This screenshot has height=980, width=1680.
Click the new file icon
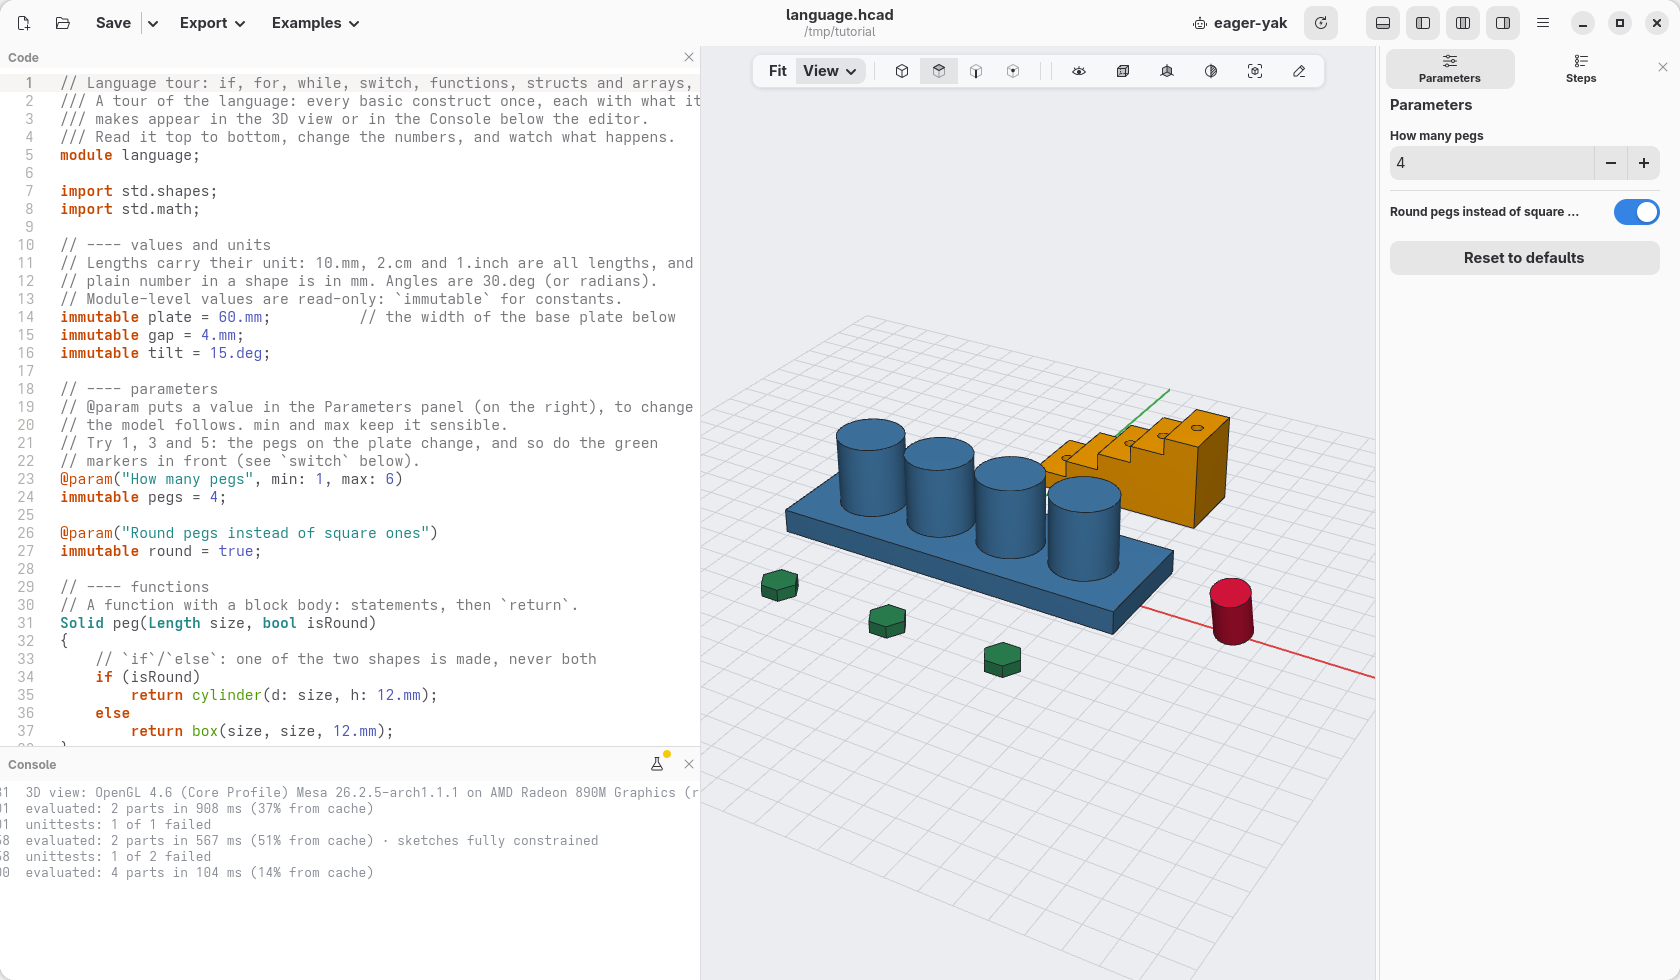click(x=24, y=23)
